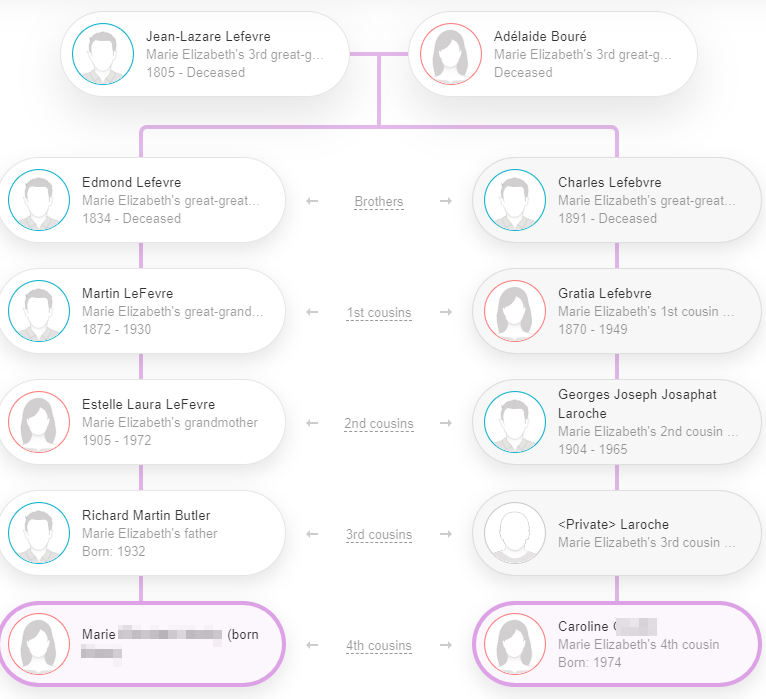This screenshot has width=766, height=699.
Task: Click the right arrow beside 4th cousins
Action: [x=446, y=646]
